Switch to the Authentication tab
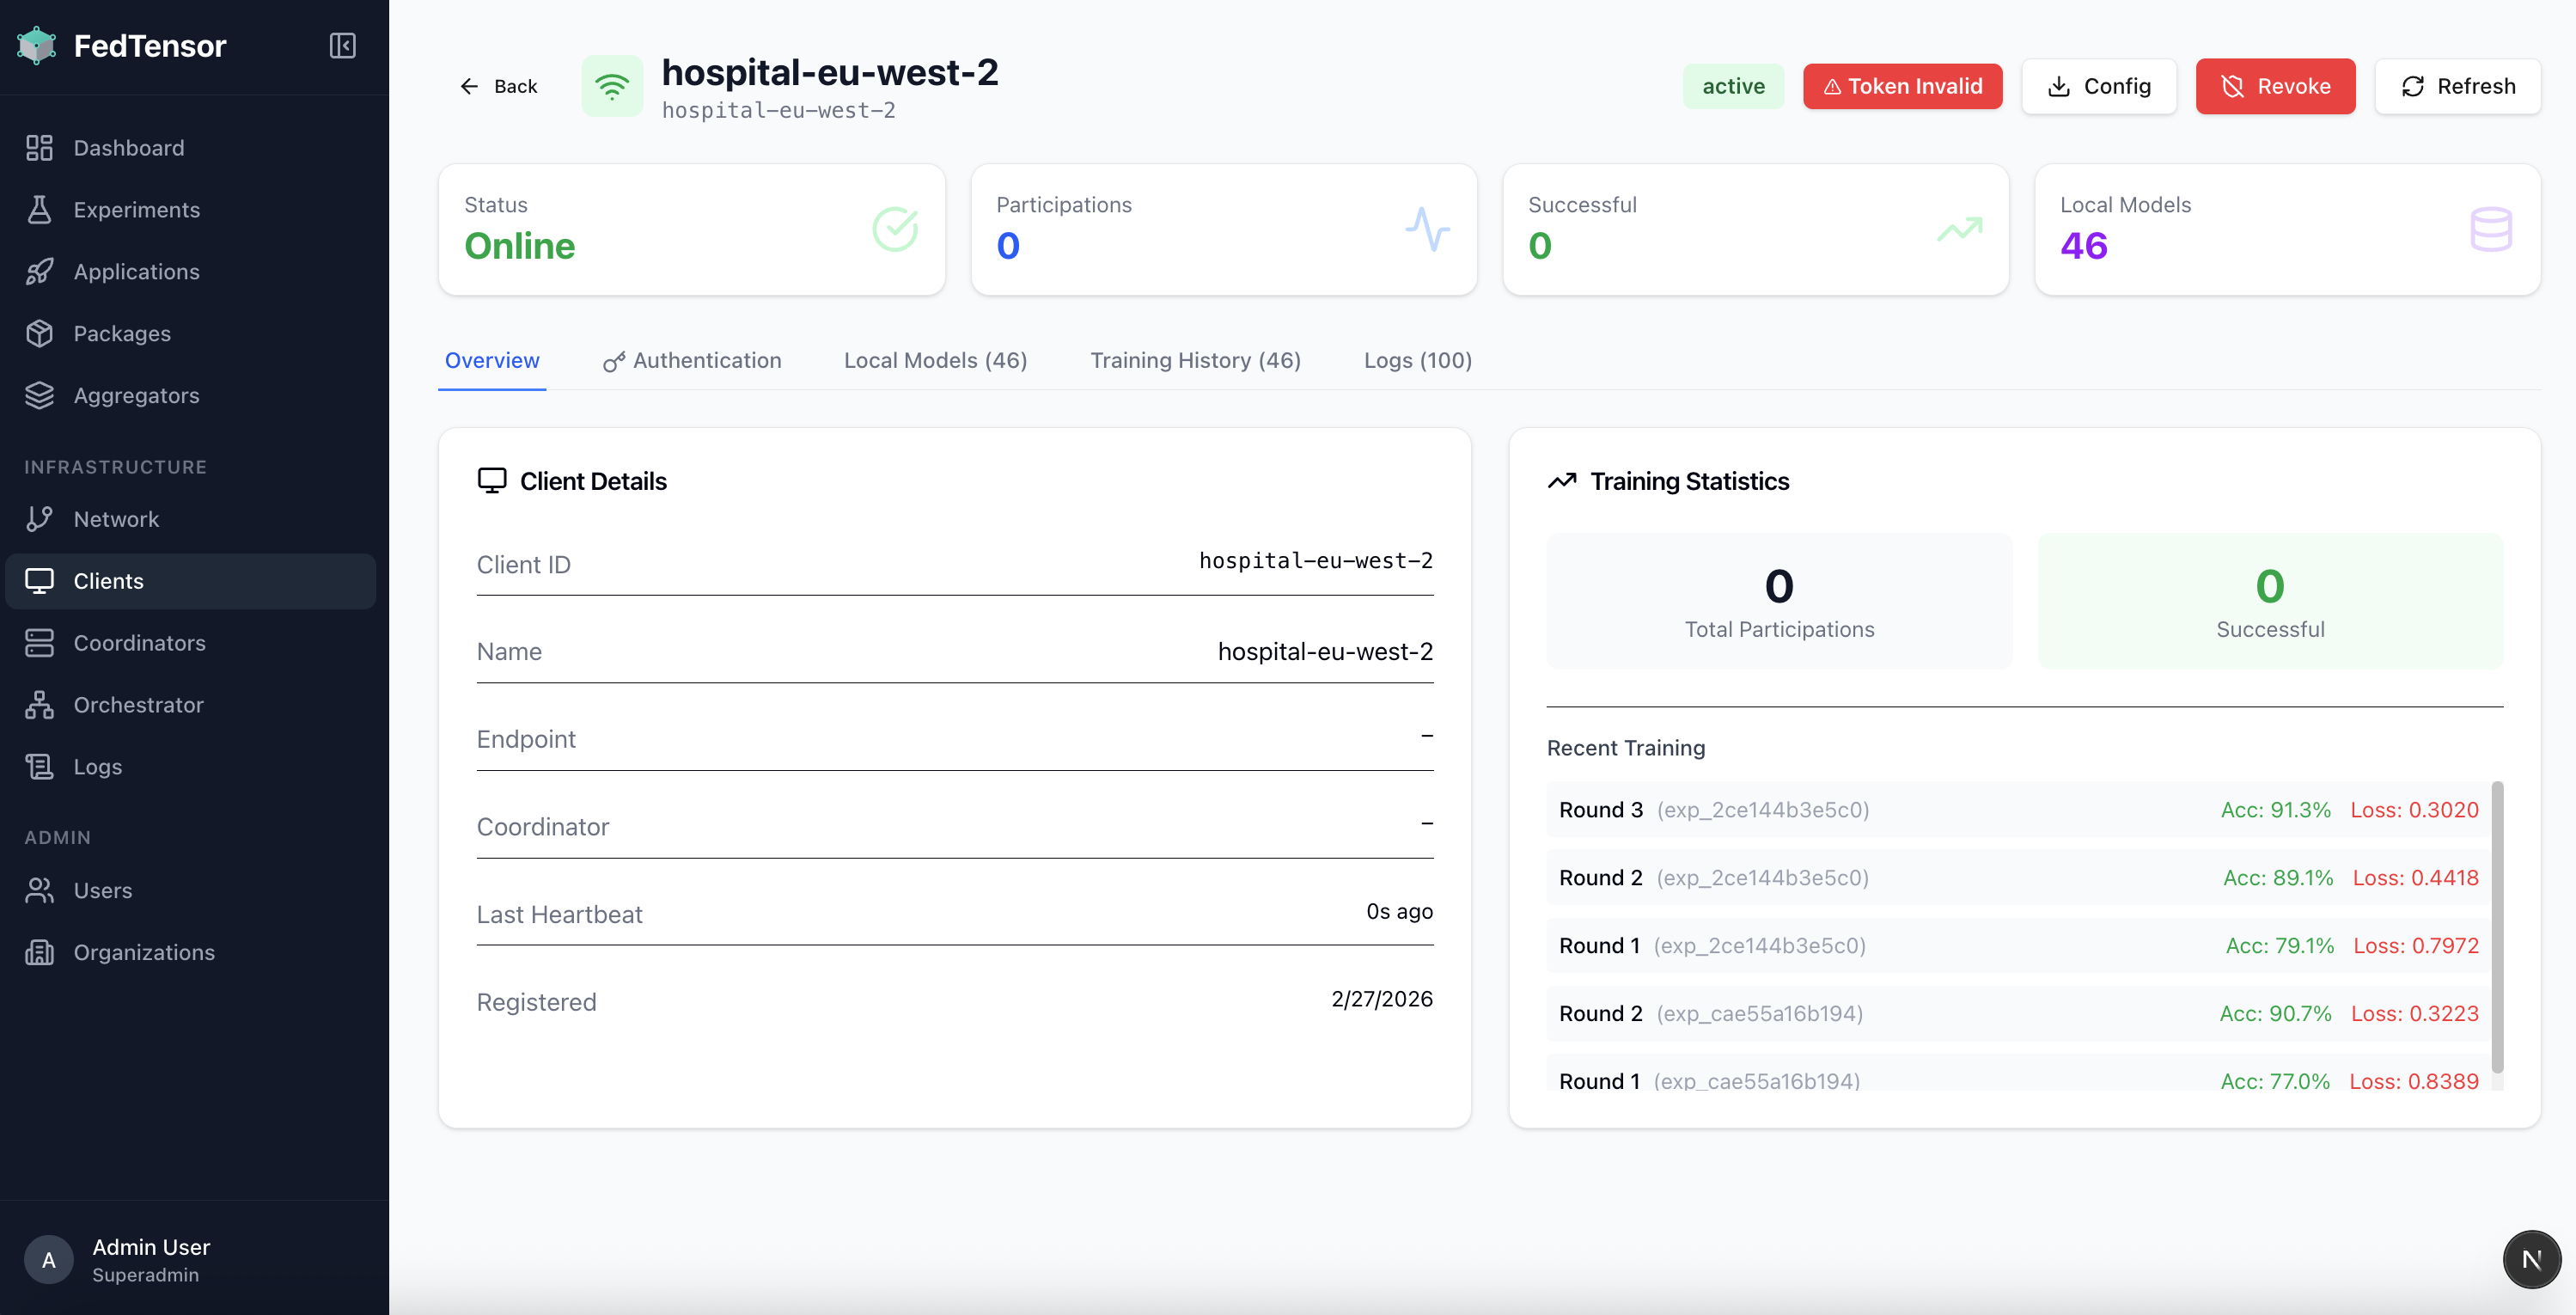 pyautogui.click(x=692, y=361)
